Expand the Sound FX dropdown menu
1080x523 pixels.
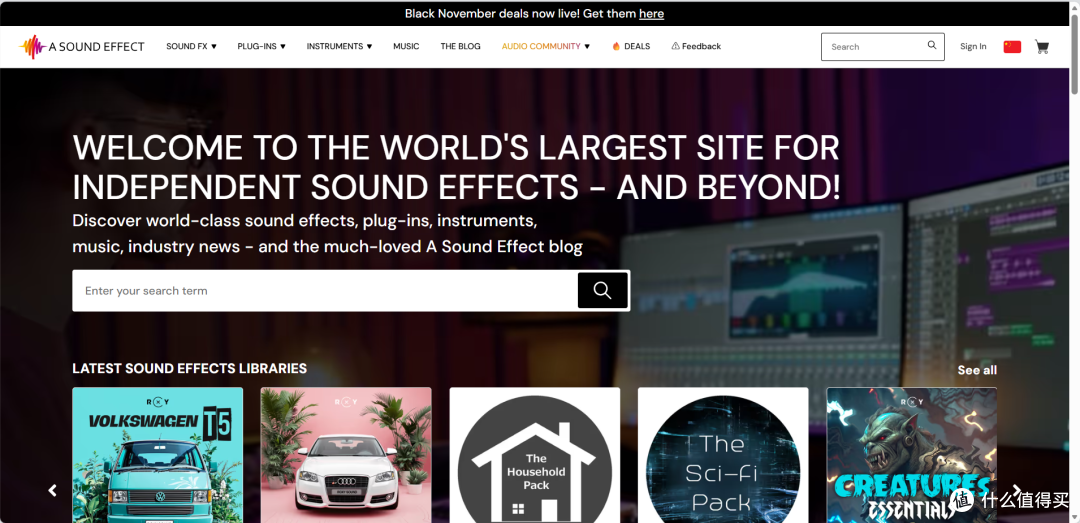[x=191, y=46]
